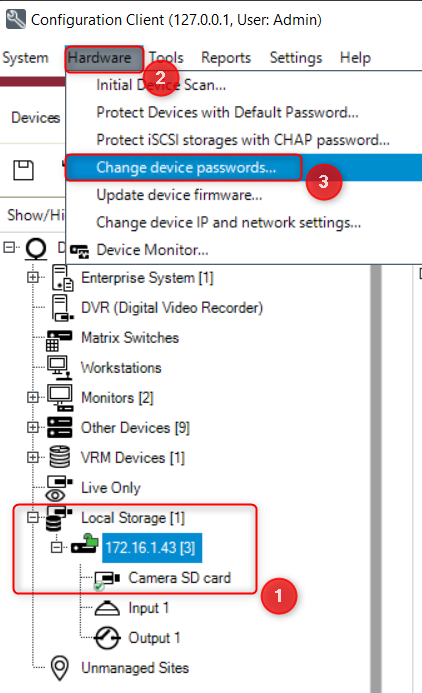Select the VRM Devices database icon
Screen dimensions: 422x693
(60, 457)
